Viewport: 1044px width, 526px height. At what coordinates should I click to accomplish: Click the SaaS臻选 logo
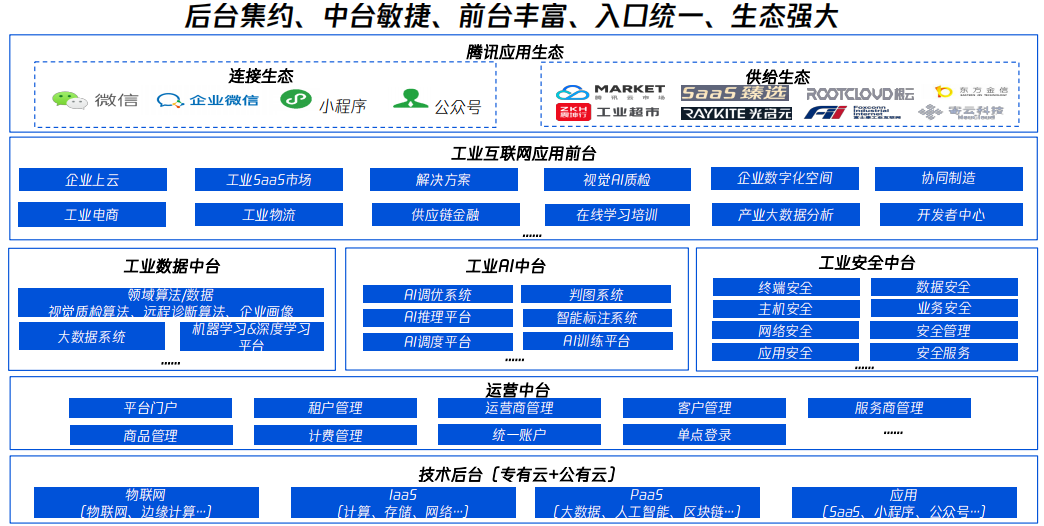point(734,92)
